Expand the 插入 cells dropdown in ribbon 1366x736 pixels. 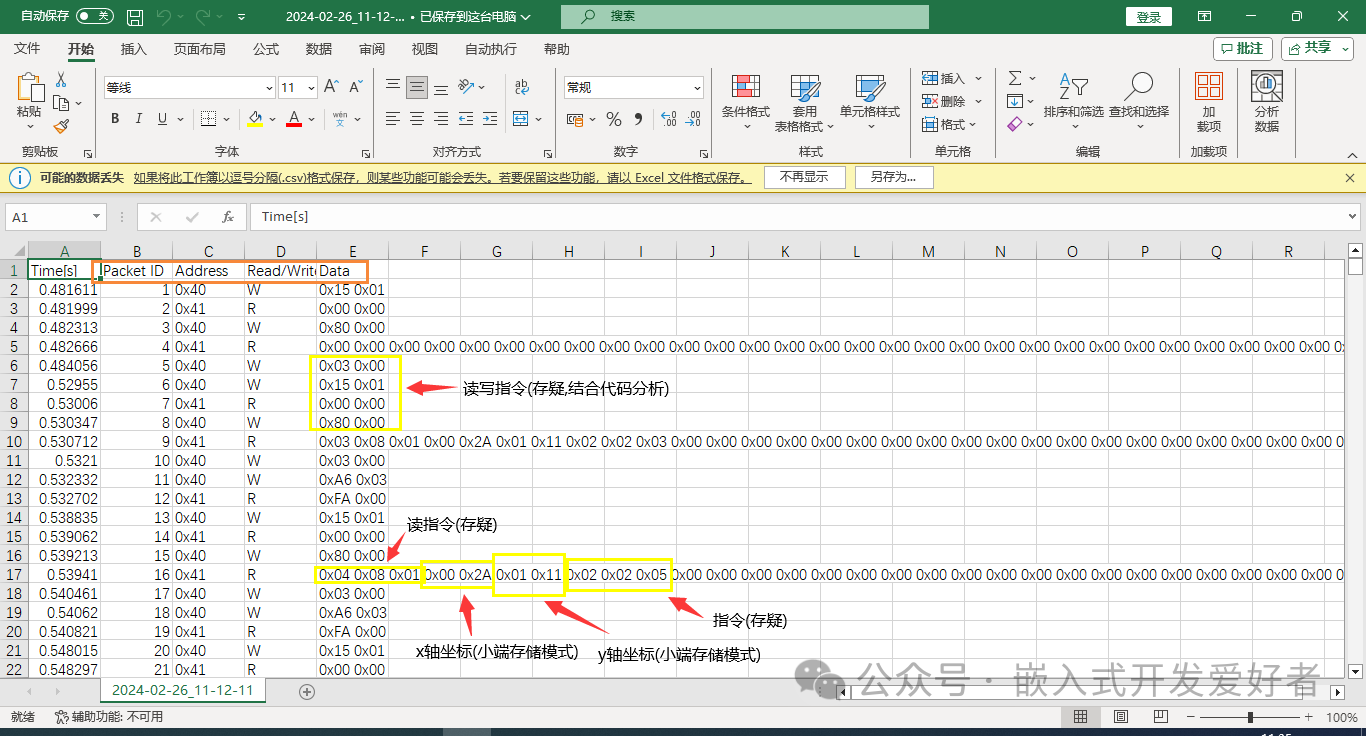coord(978,78)
